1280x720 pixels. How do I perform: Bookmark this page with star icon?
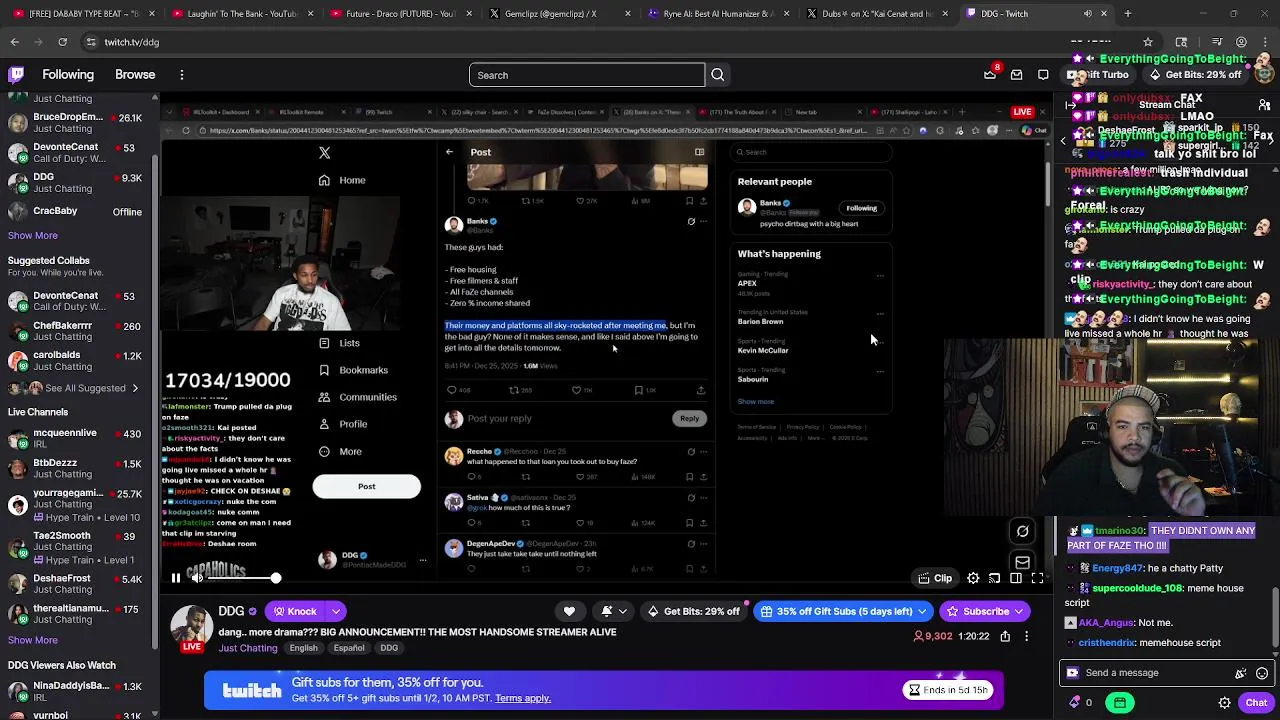(x=1147, y=42)
